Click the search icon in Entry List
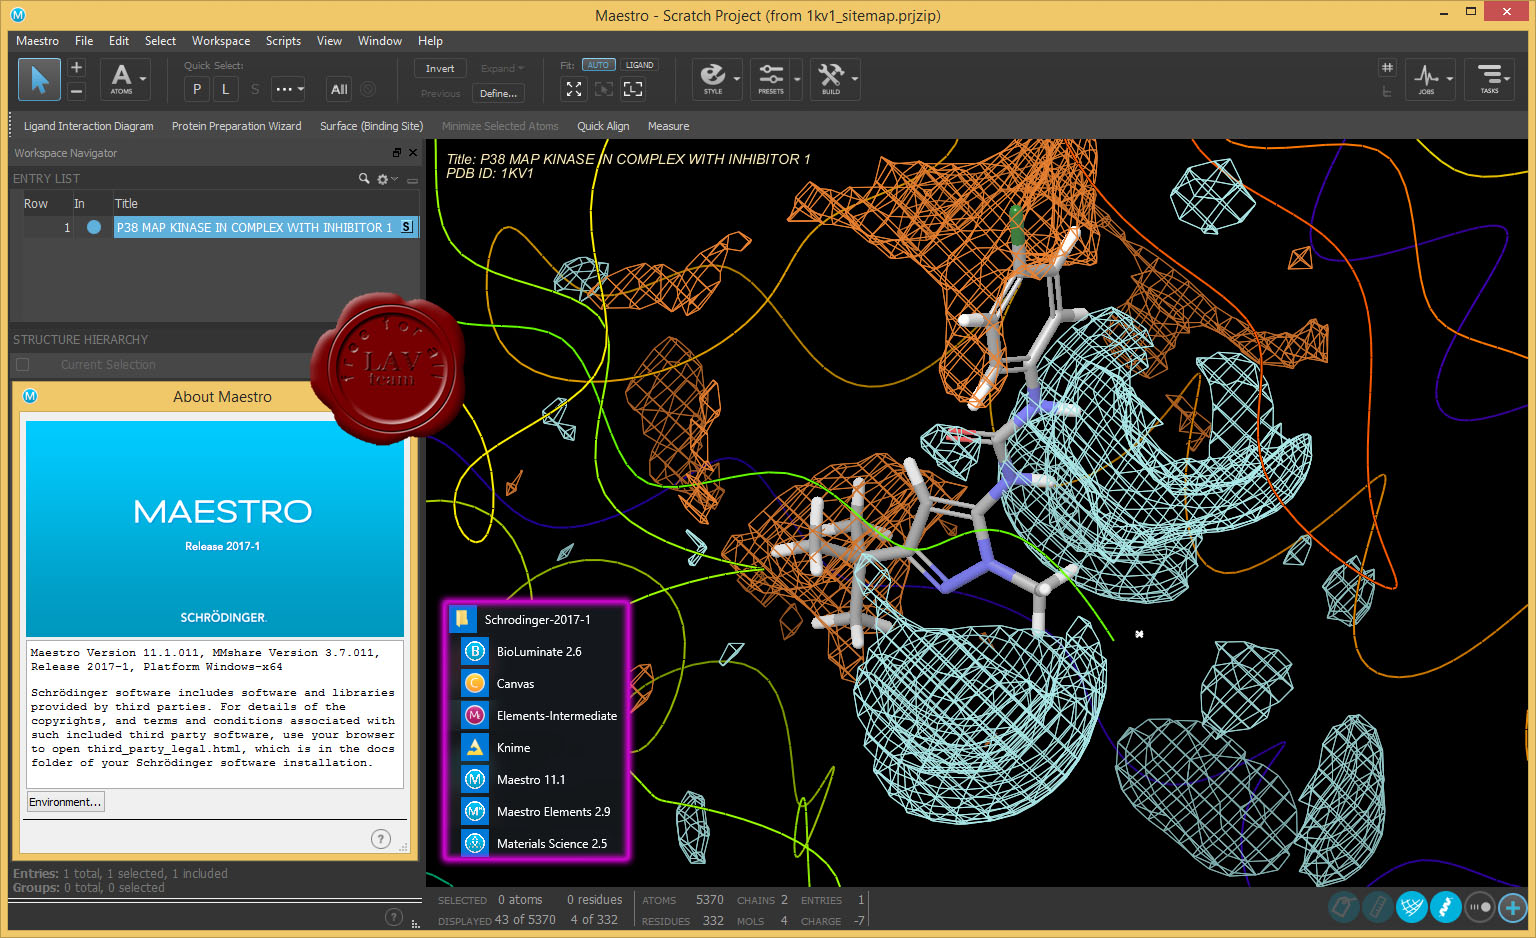1536x938 pixels. (364, 178)
